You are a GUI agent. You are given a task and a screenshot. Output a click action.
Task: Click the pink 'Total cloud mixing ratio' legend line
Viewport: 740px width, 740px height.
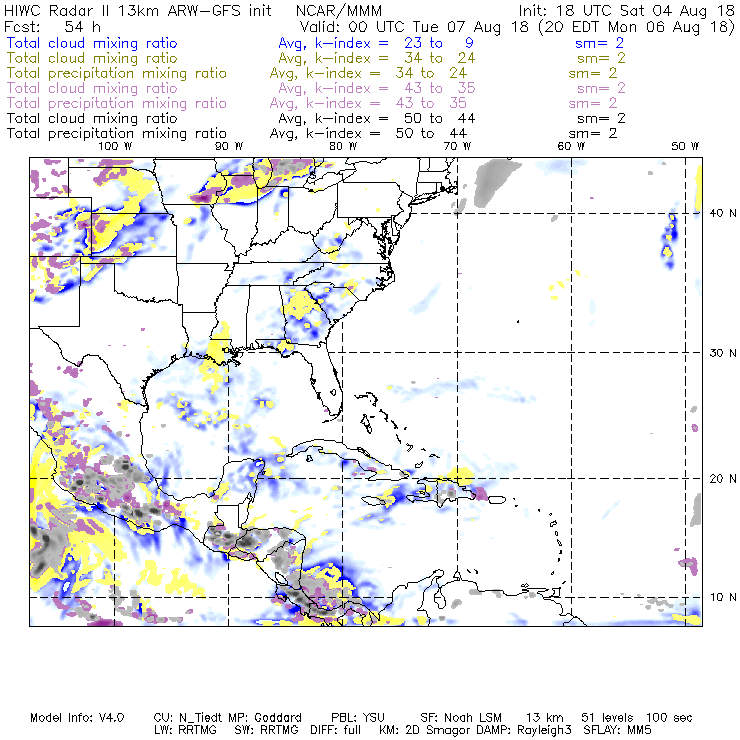click(x=92, y=88)
